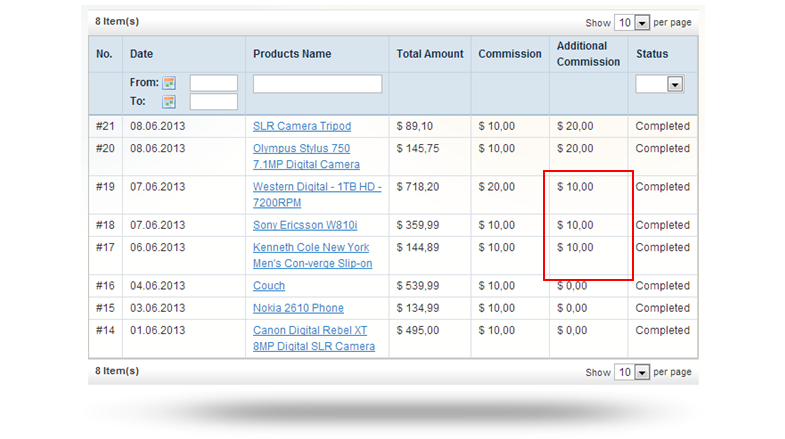Click Completed status for order #21
785x439 pixels.
pos(662,126)
